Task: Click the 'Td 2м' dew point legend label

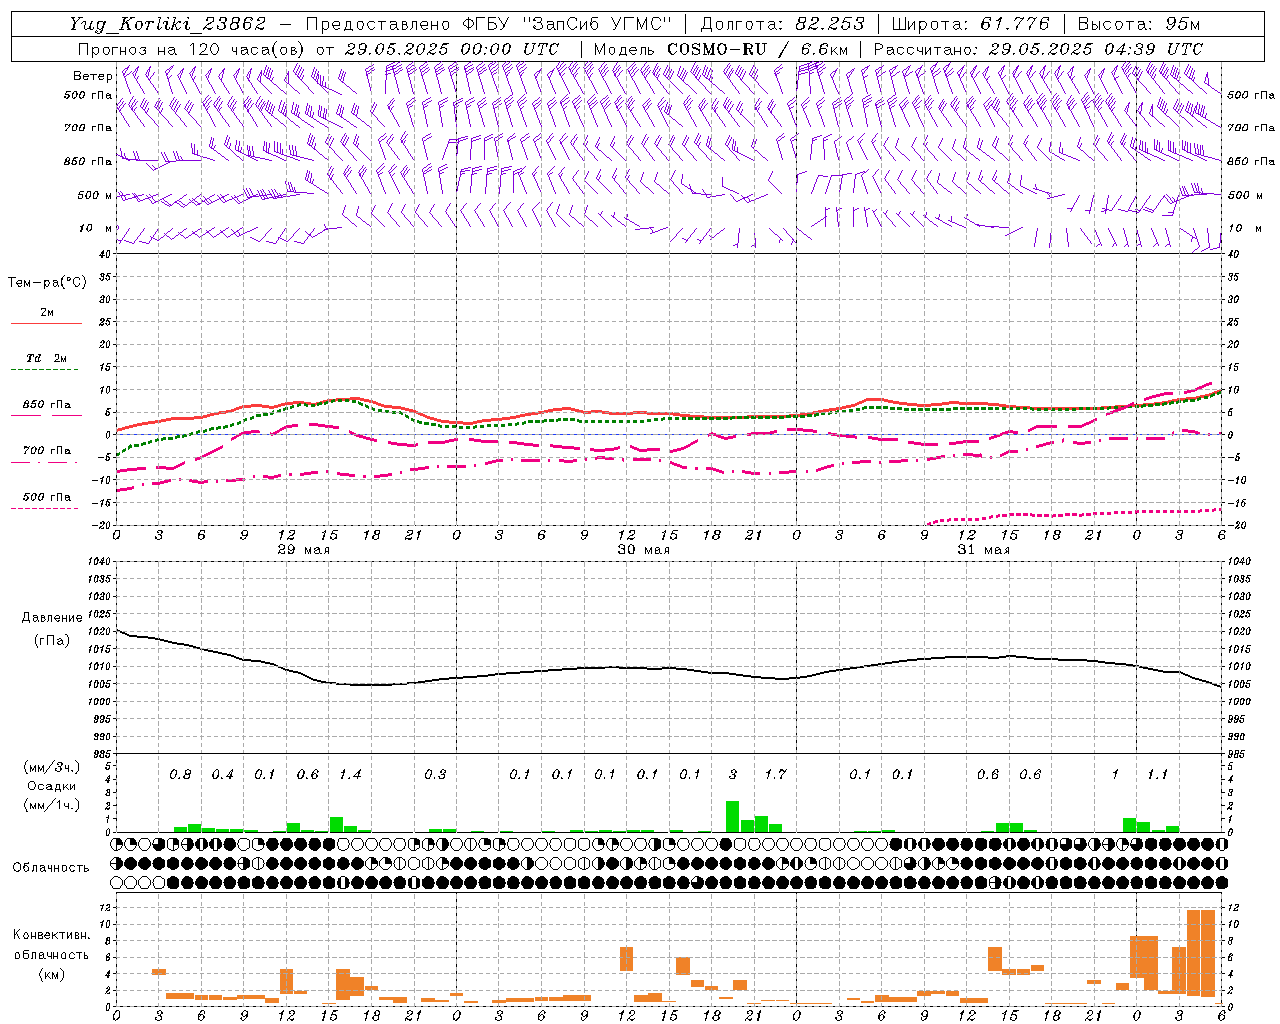Action: point(46,358)
